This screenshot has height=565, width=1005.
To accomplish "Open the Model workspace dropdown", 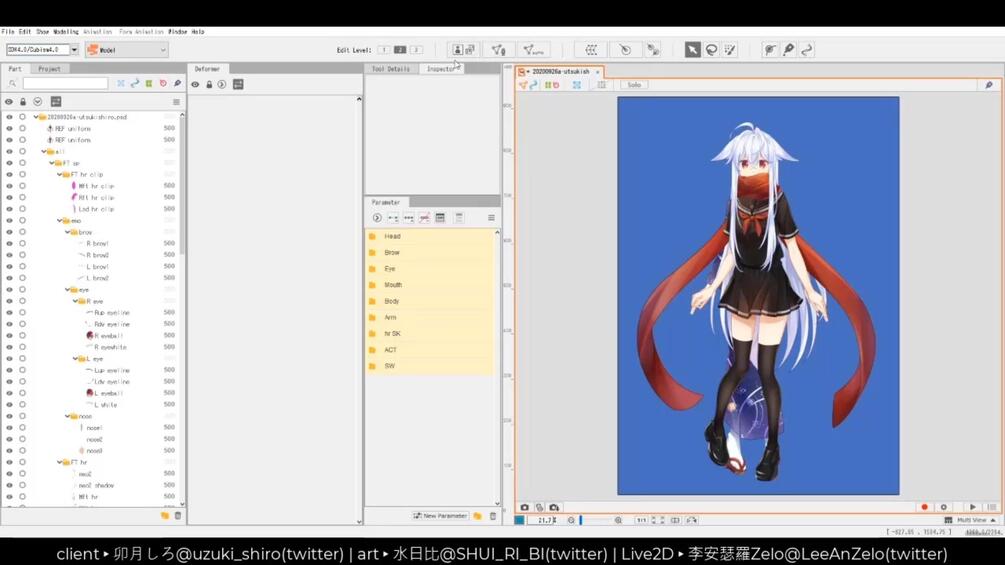I will (x=127, y=50).
